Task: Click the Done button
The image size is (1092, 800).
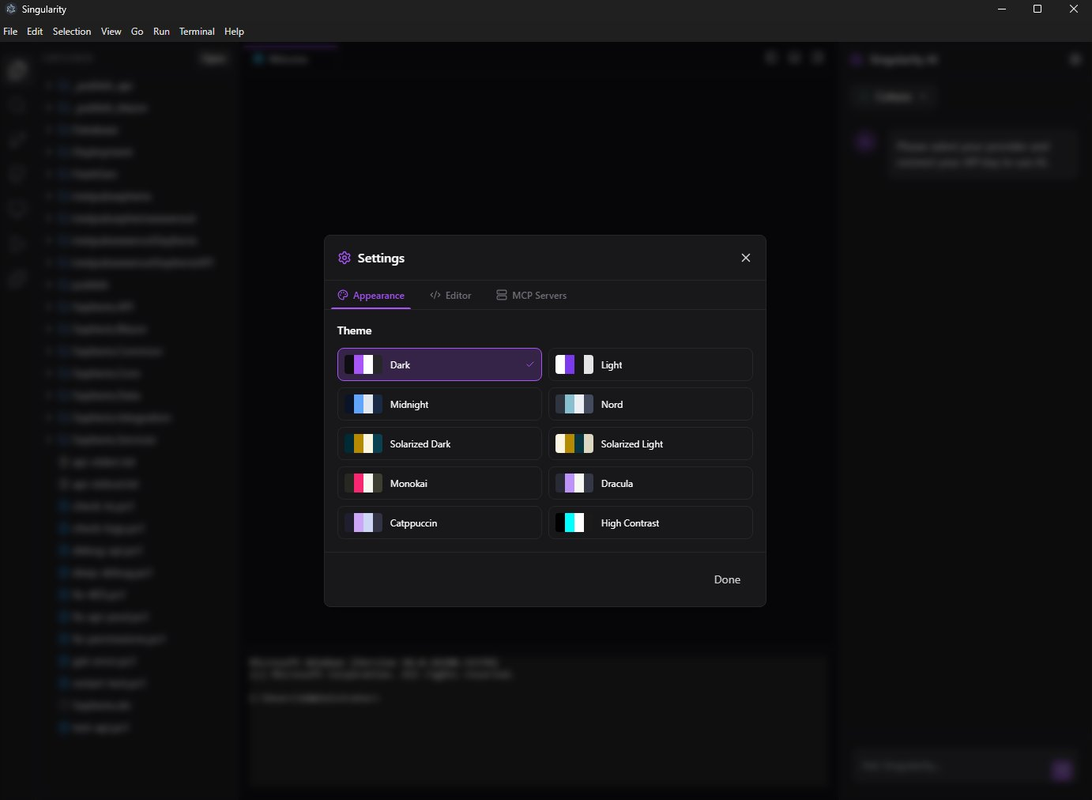Action: pos(727,579)
